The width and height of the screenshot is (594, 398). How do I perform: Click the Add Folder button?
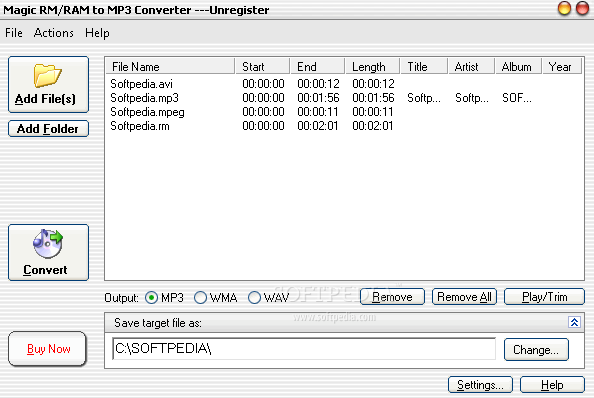[48, 129]
